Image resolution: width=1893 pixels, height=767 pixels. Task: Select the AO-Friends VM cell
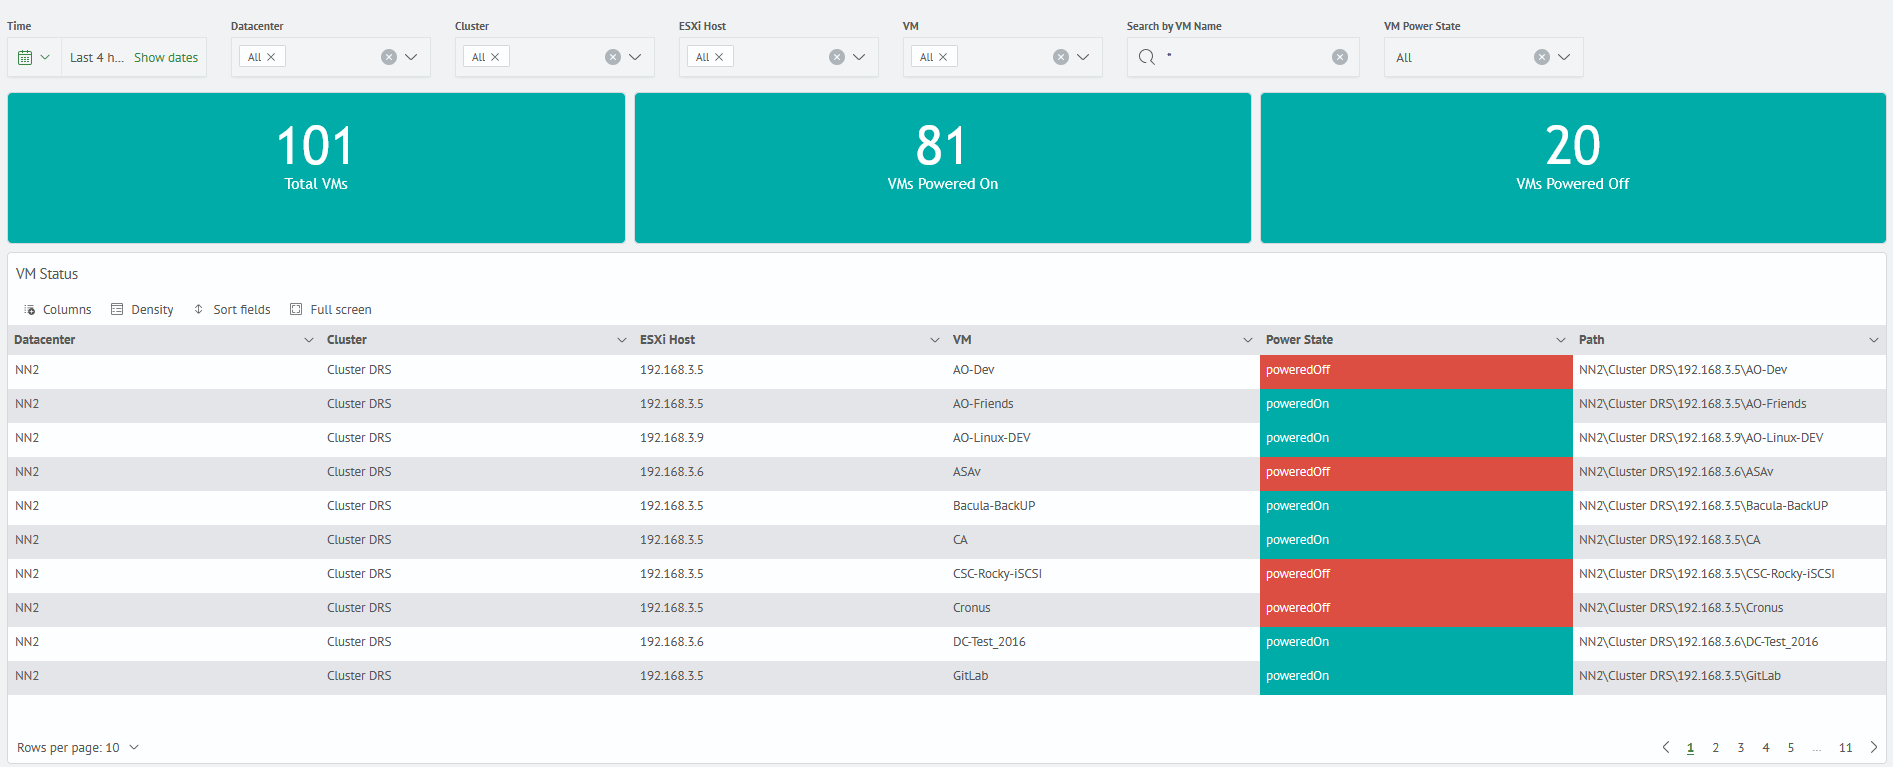point(1103,404)
